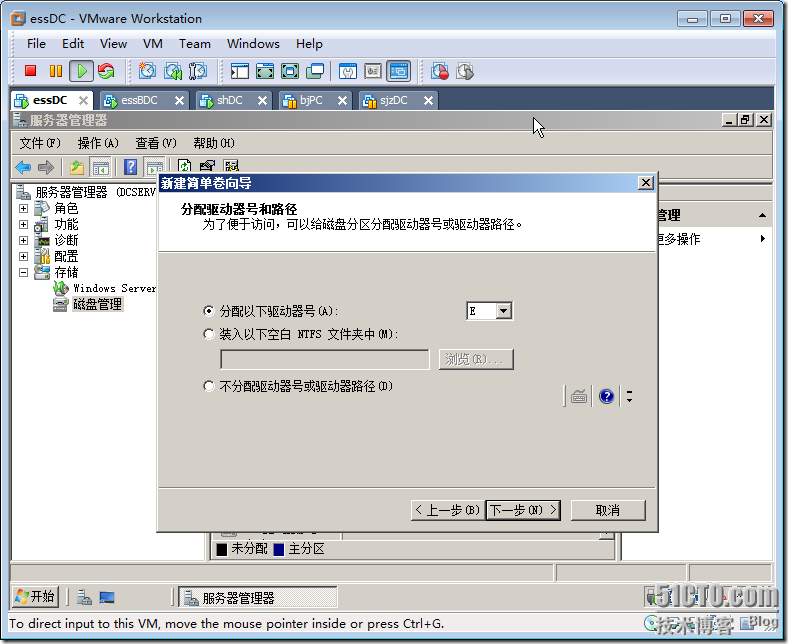This screenshot has width=788, height=644.
Task: Click the Unity mode toolbar icon
Action: 315,71
